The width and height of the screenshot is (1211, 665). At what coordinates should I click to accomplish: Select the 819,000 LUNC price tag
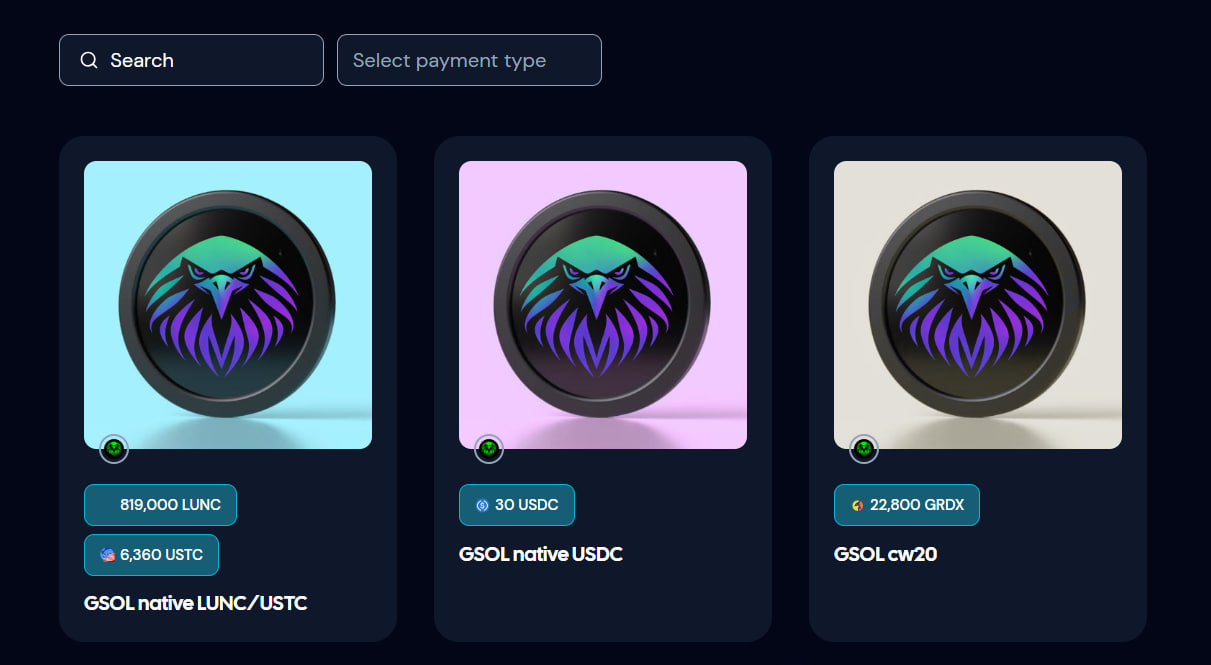click(x=160, y=505)
